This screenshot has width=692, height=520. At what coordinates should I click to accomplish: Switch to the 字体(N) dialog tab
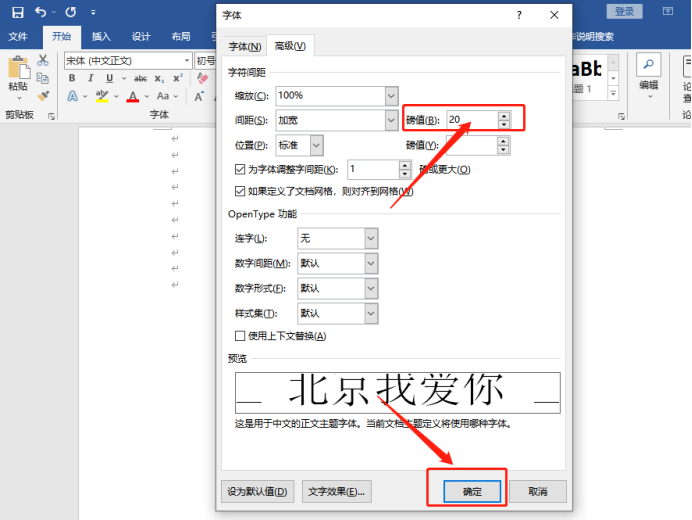click(x=245, y=46)
